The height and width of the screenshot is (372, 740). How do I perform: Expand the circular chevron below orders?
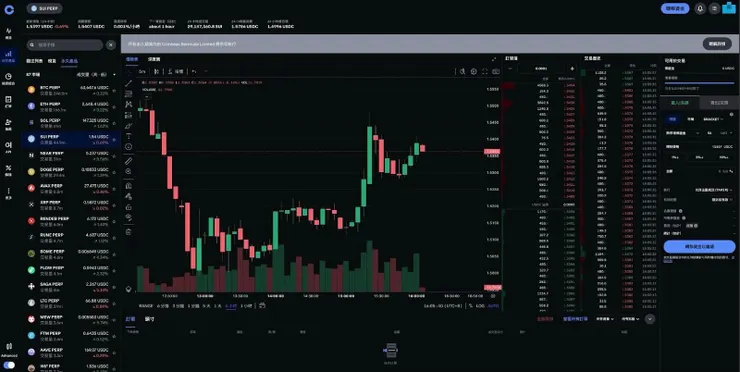[x=650, y=319]
